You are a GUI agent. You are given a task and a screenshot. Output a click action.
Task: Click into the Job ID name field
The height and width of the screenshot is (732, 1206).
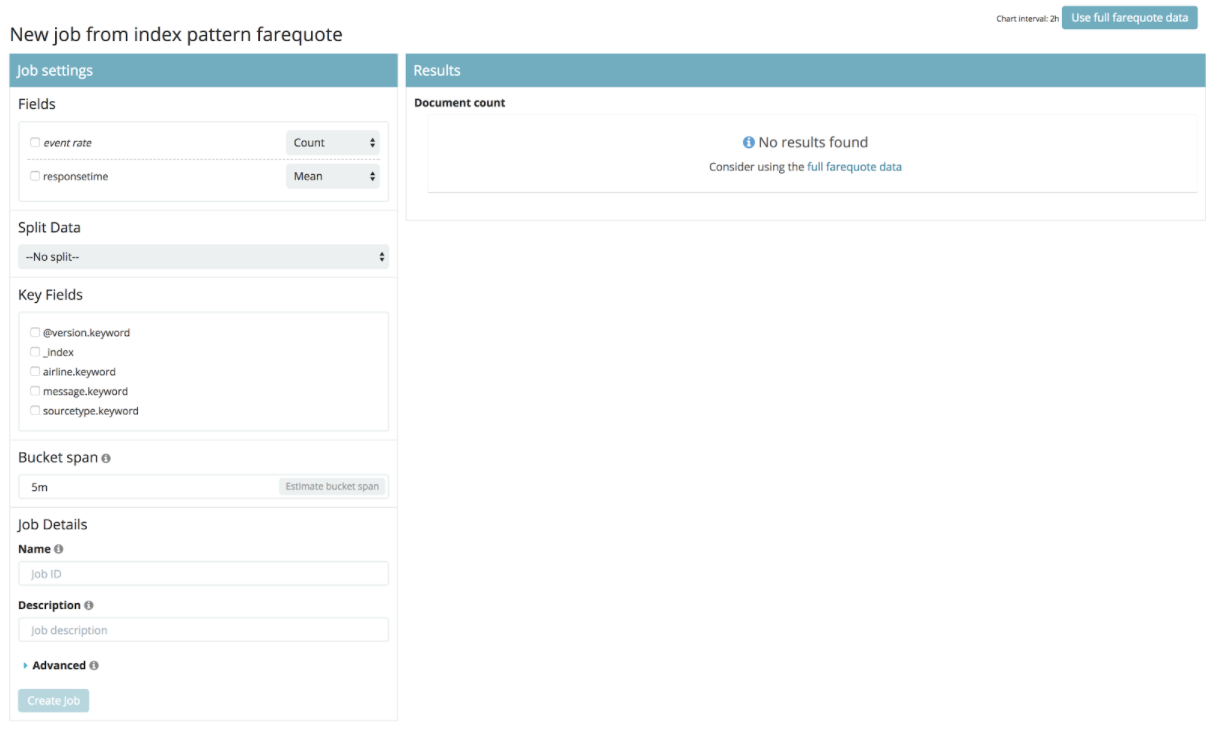pyautogui.click(x=203, y=574)
